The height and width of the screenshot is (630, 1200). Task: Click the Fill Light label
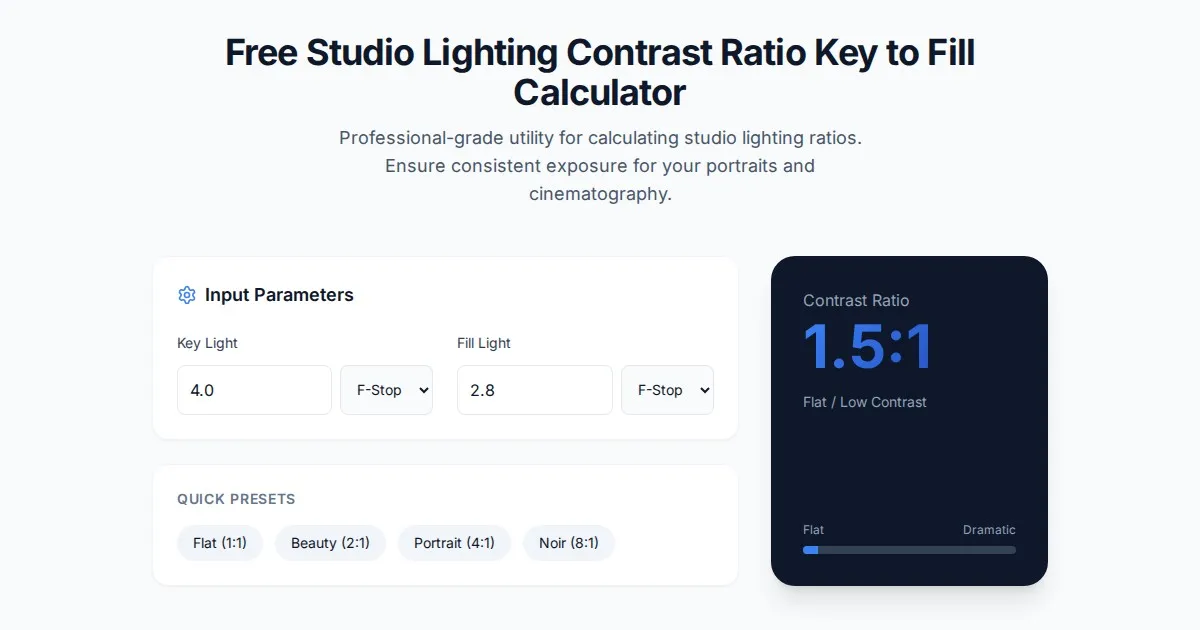point(484,343)
